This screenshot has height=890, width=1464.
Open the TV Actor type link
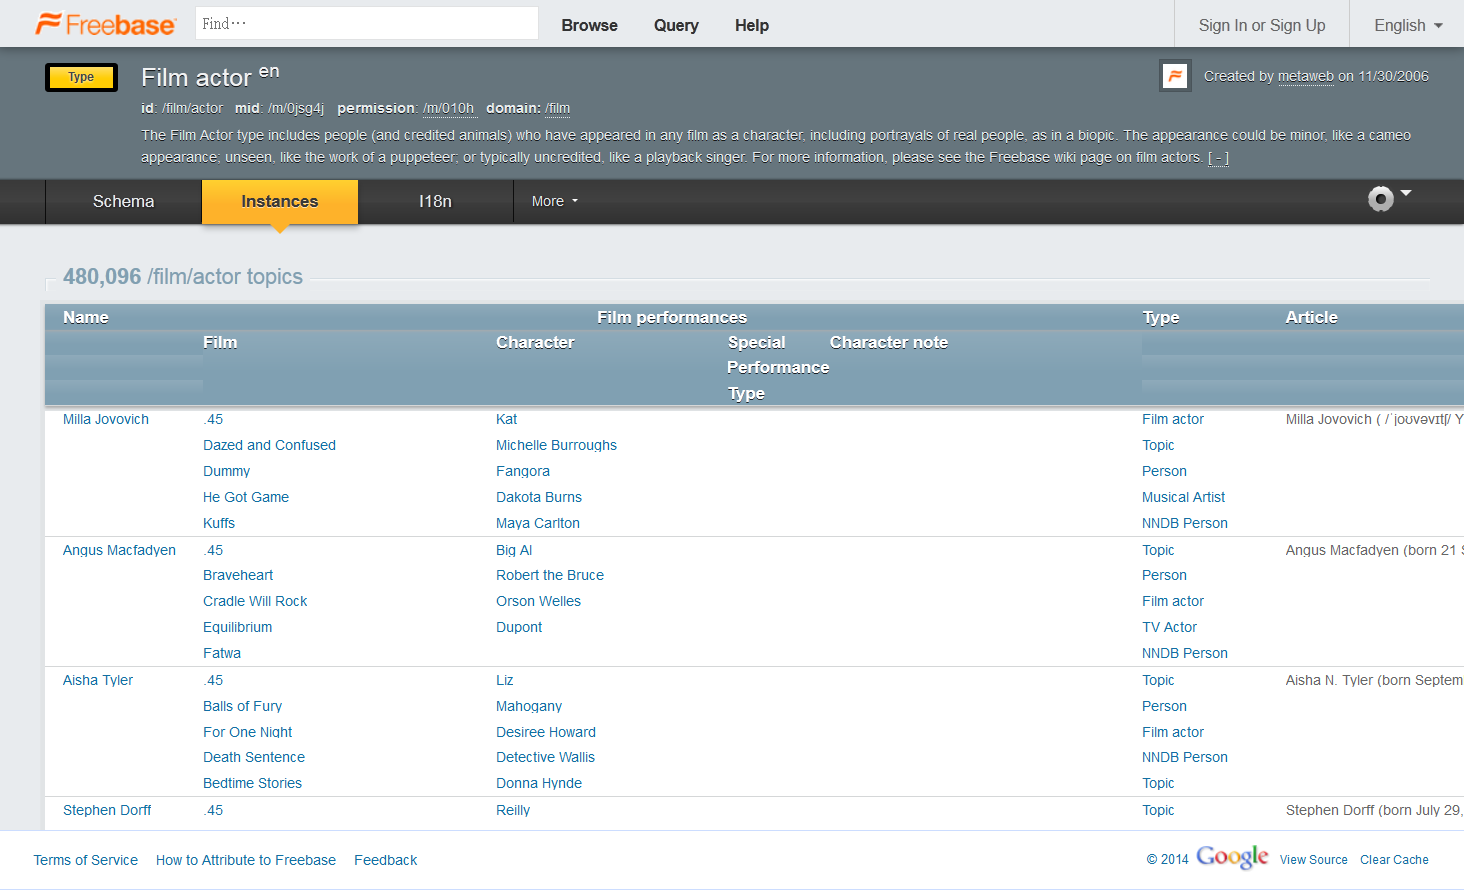tap(1169, 627)
